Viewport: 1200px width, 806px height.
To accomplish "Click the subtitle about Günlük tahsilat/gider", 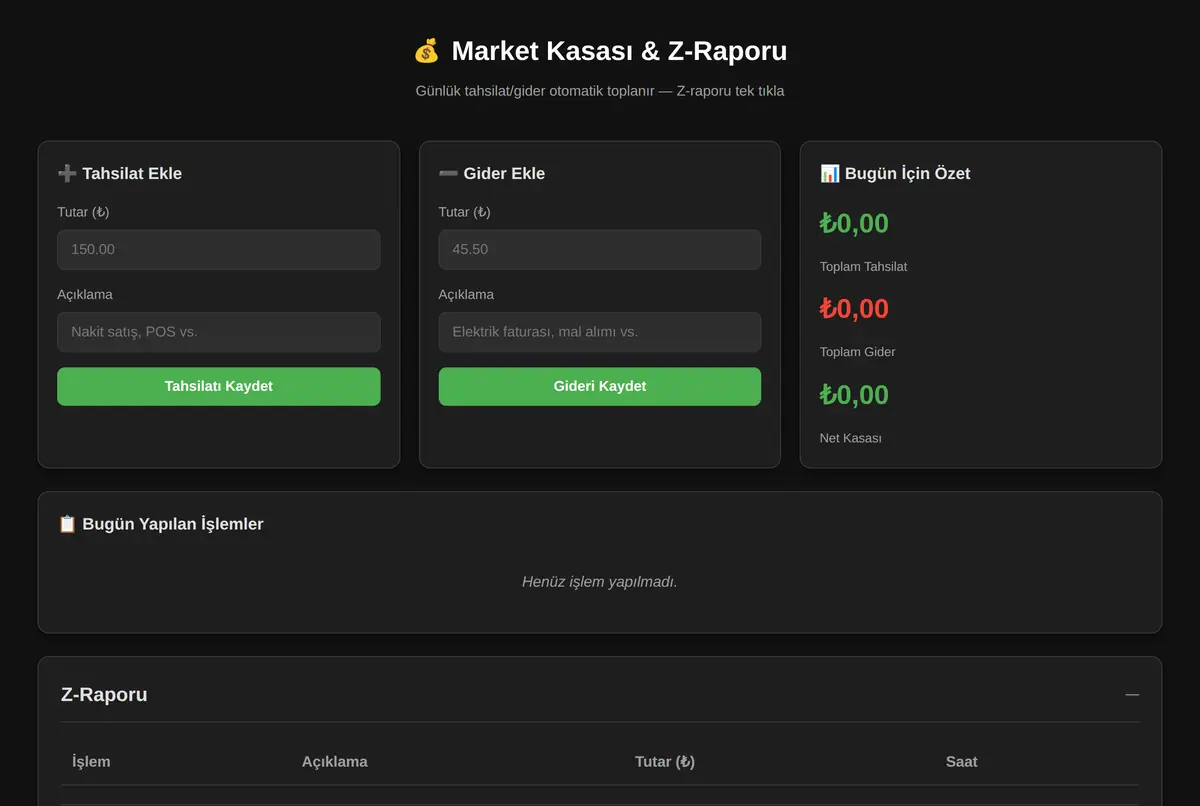I will [600, 91].
